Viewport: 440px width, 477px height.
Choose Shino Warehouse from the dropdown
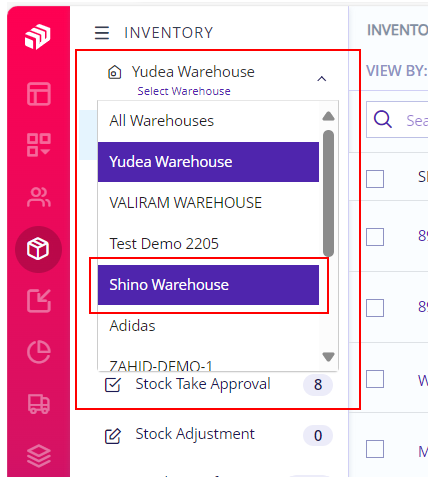pyautogui.click(x=208, y=285)
